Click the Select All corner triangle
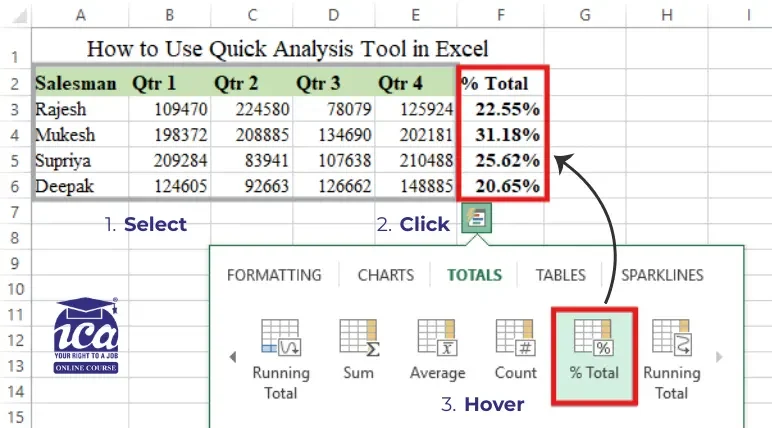The width and height of the screenshot is (772, 428). tap(20, 16)
